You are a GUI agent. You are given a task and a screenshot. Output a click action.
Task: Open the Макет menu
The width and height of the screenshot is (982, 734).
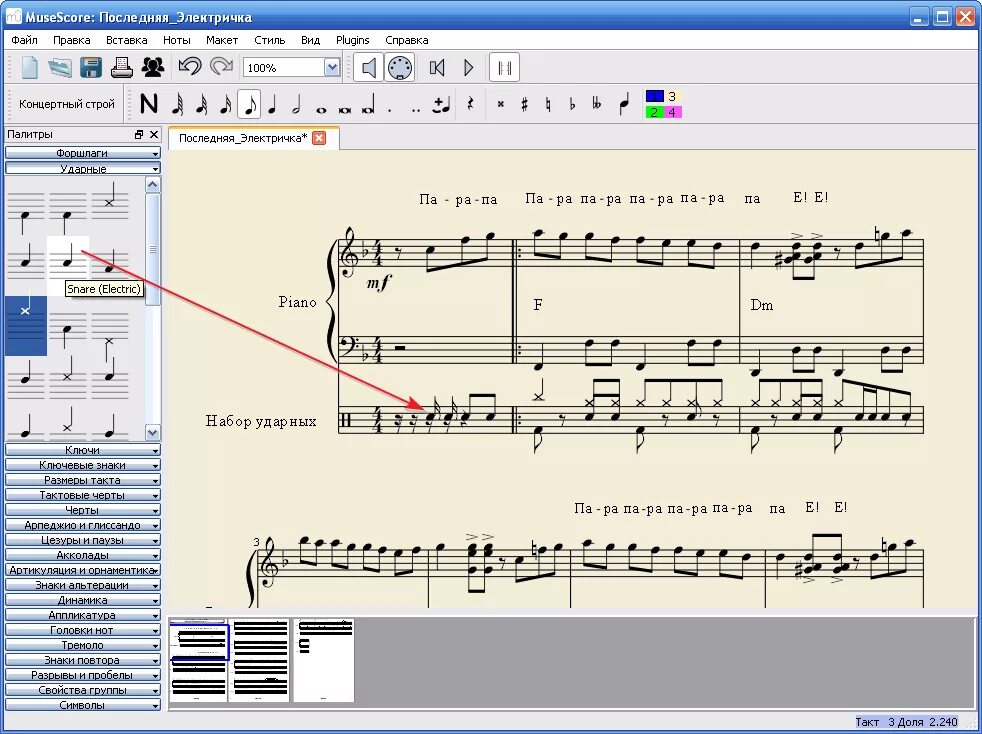[x=222, y=40]
